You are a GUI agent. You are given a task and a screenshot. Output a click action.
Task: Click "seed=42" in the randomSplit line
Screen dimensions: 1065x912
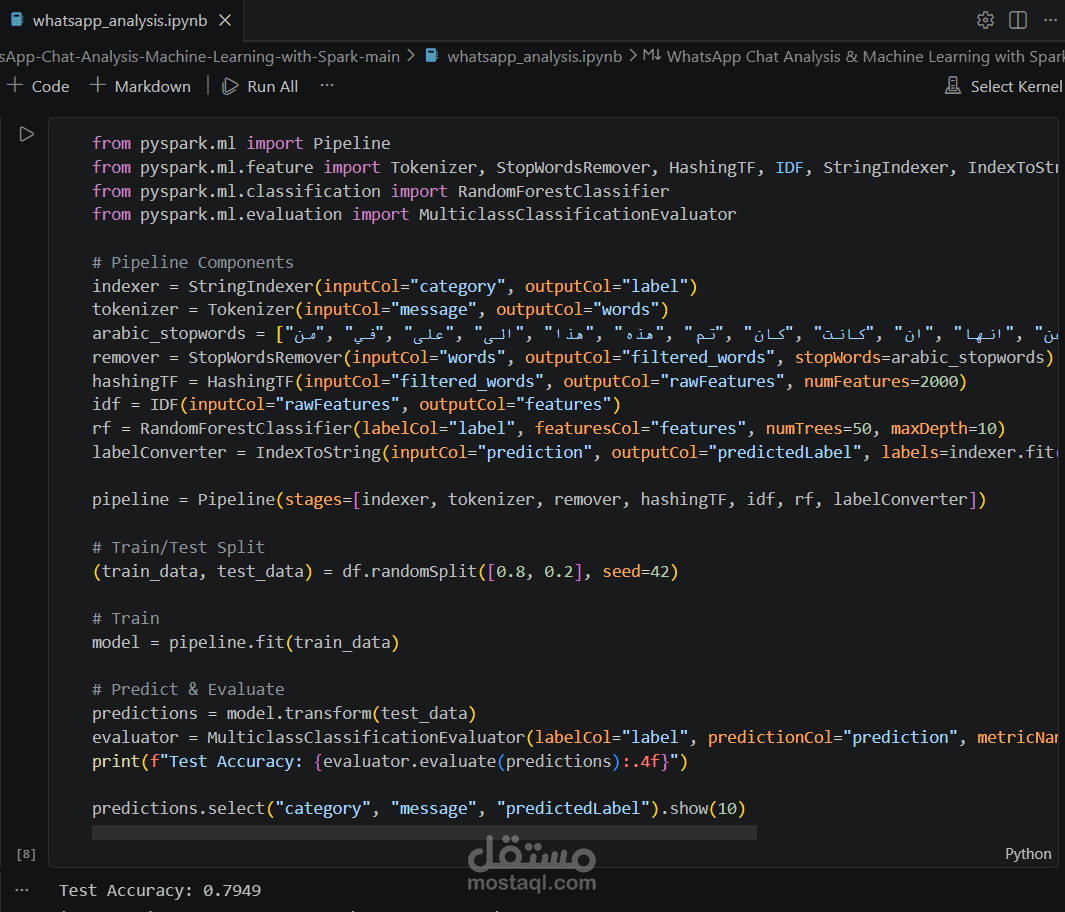point(636,572)
